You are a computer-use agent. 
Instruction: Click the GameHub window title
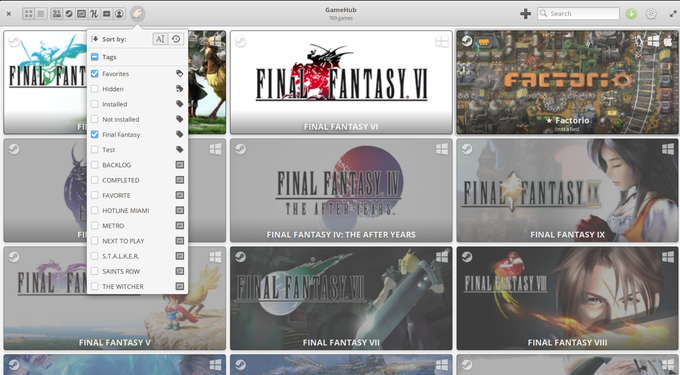[341, 10]
